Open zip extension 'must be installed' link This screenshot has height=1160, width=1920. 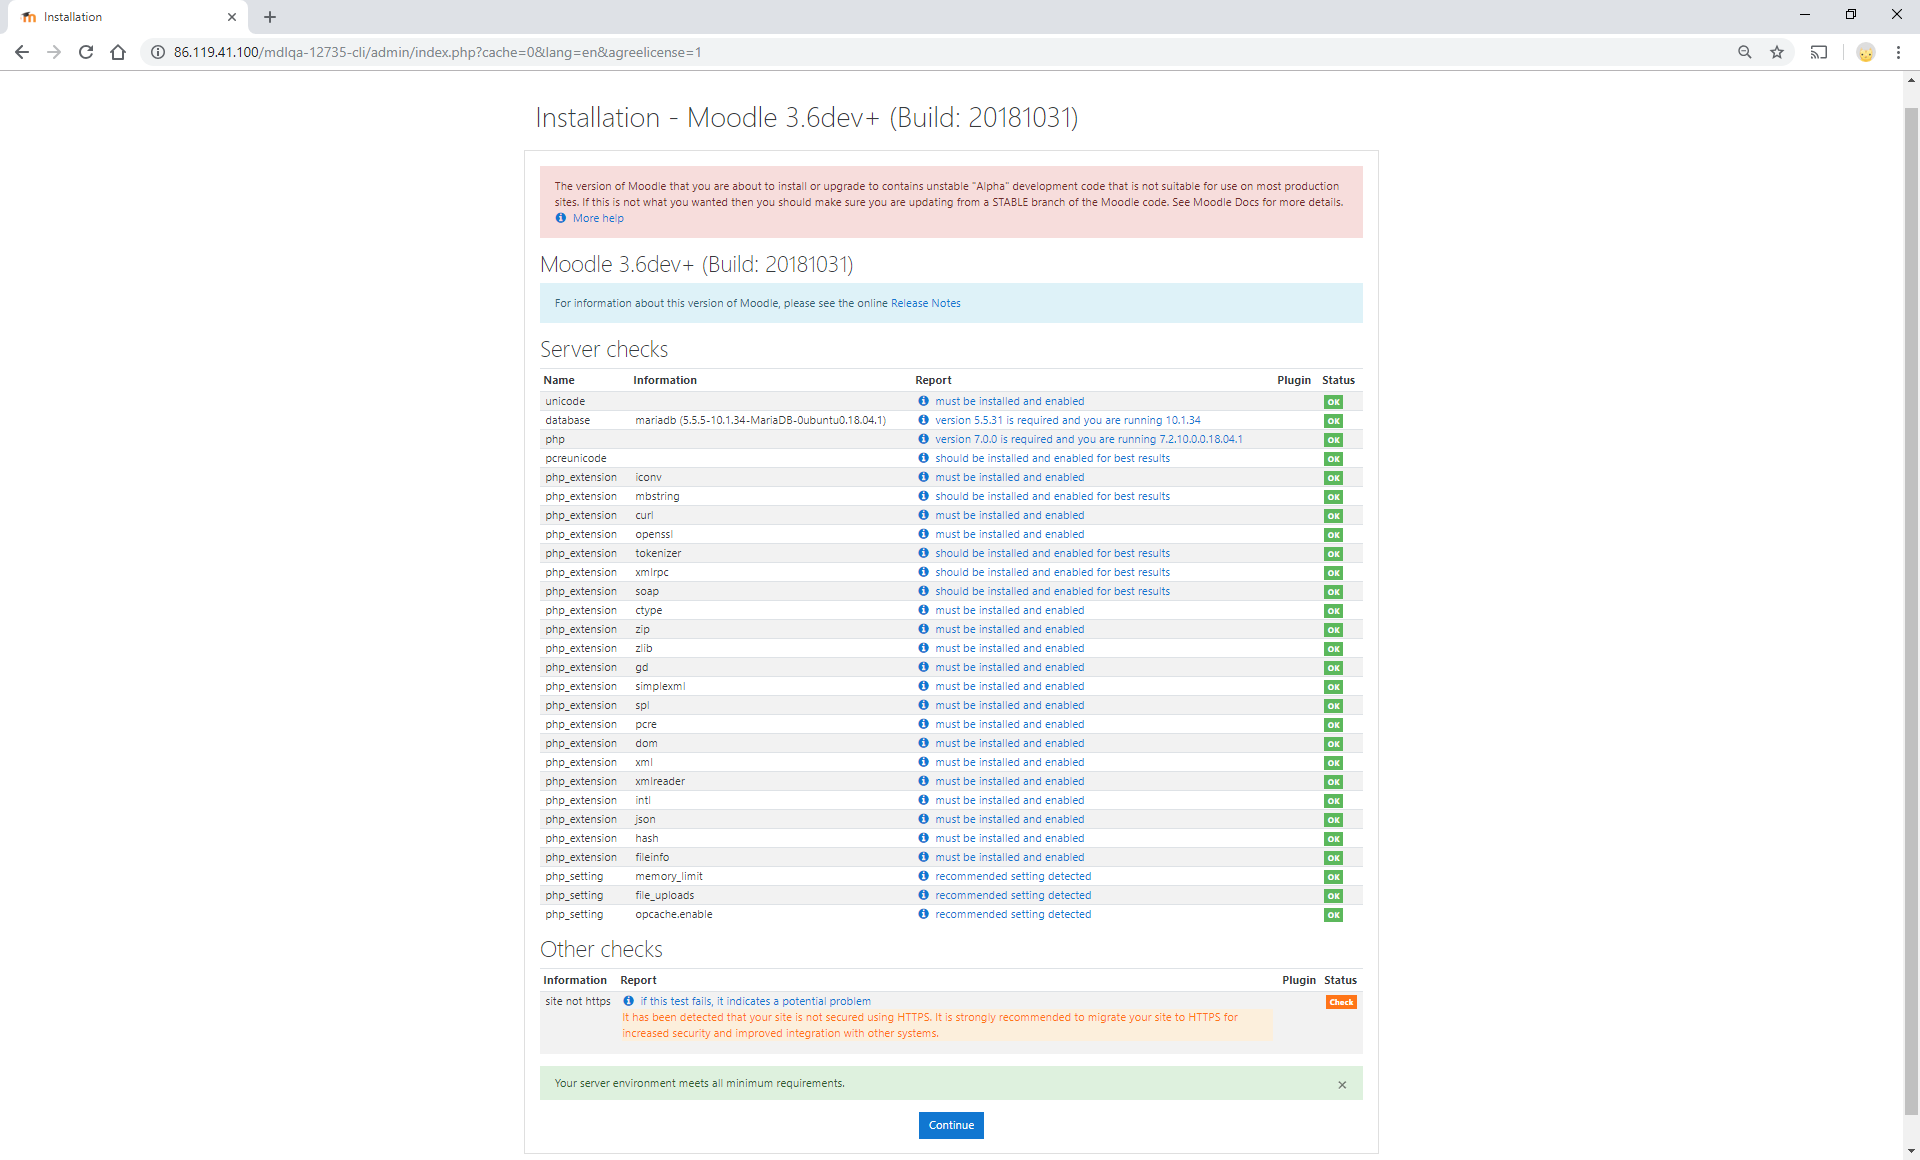pyautogui.click(x=1009, y=629)
